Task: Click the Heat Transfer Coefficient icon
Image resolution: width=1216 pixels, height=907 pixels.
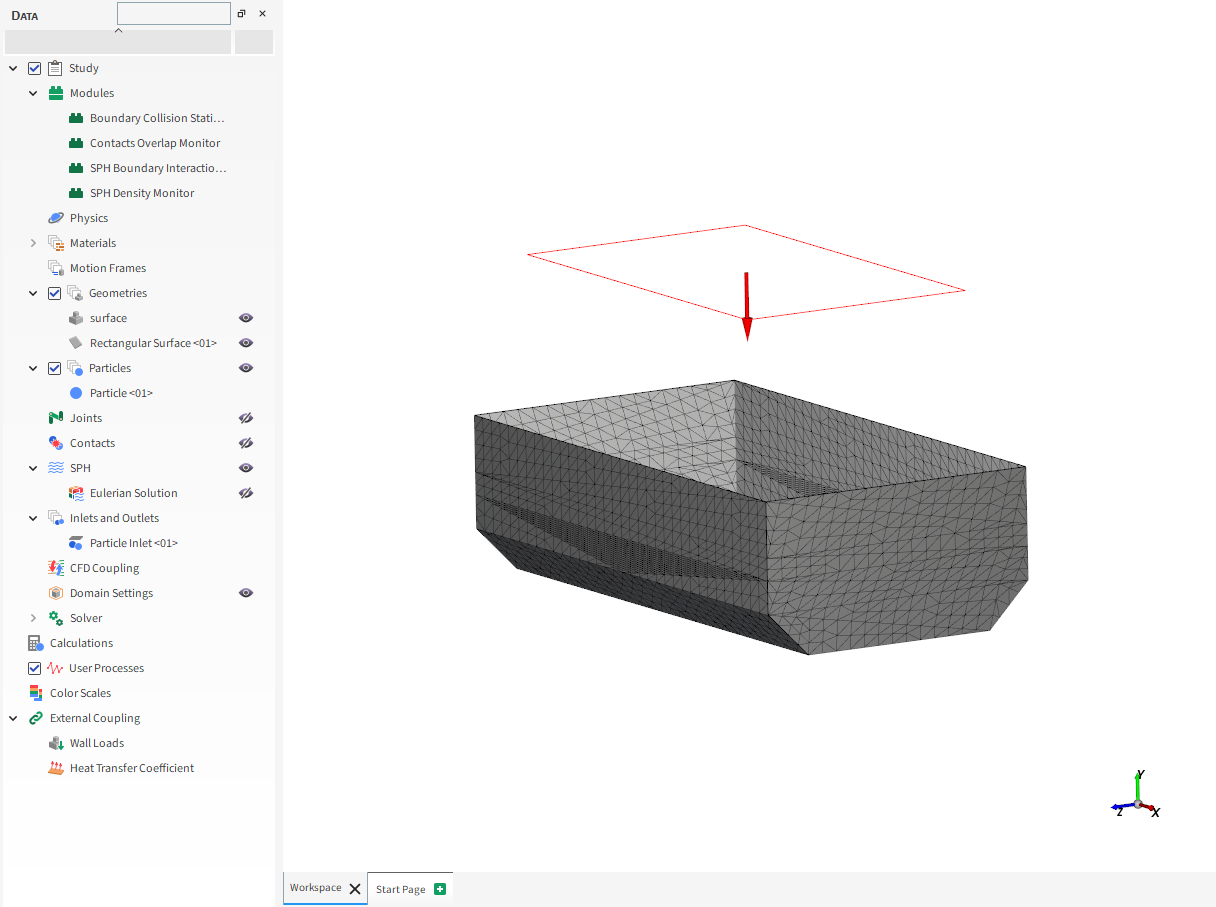Action: click(x=56, y=768)
